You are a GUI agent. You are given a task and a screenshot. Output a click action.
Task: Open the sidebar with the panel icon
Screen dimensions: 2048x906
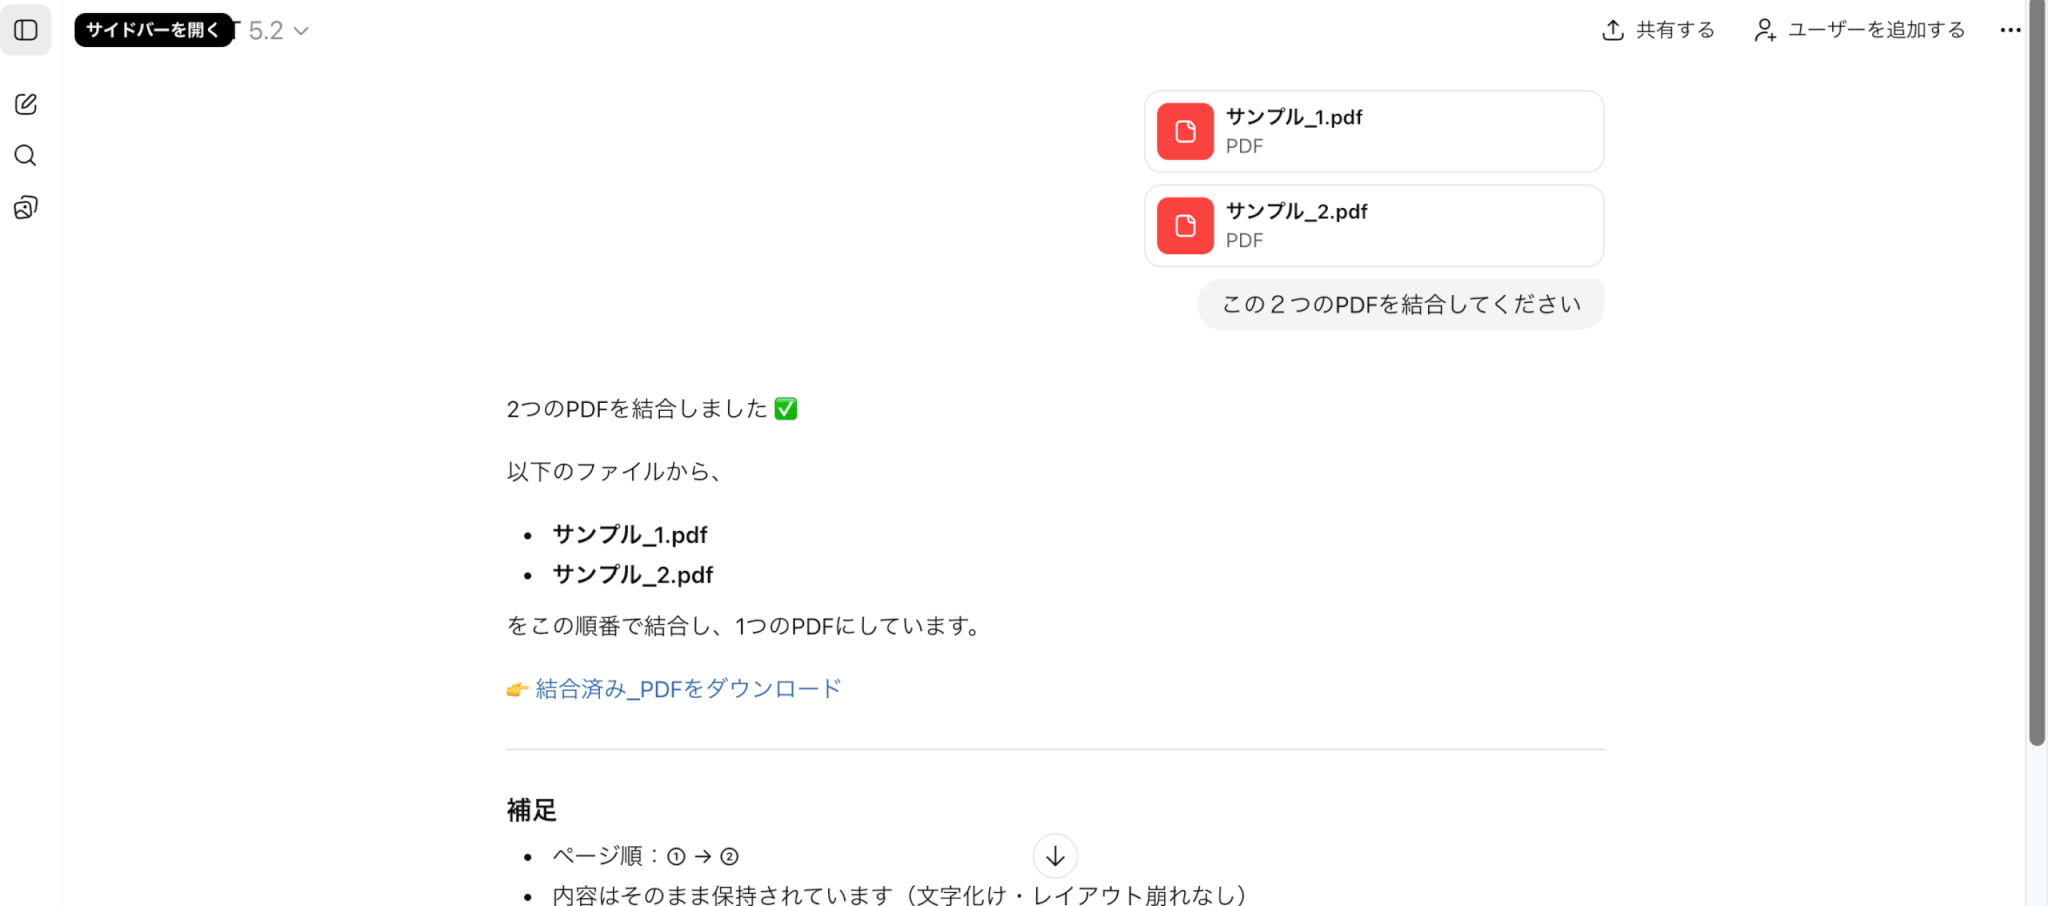pyautogui.click(x=26, y=30)
